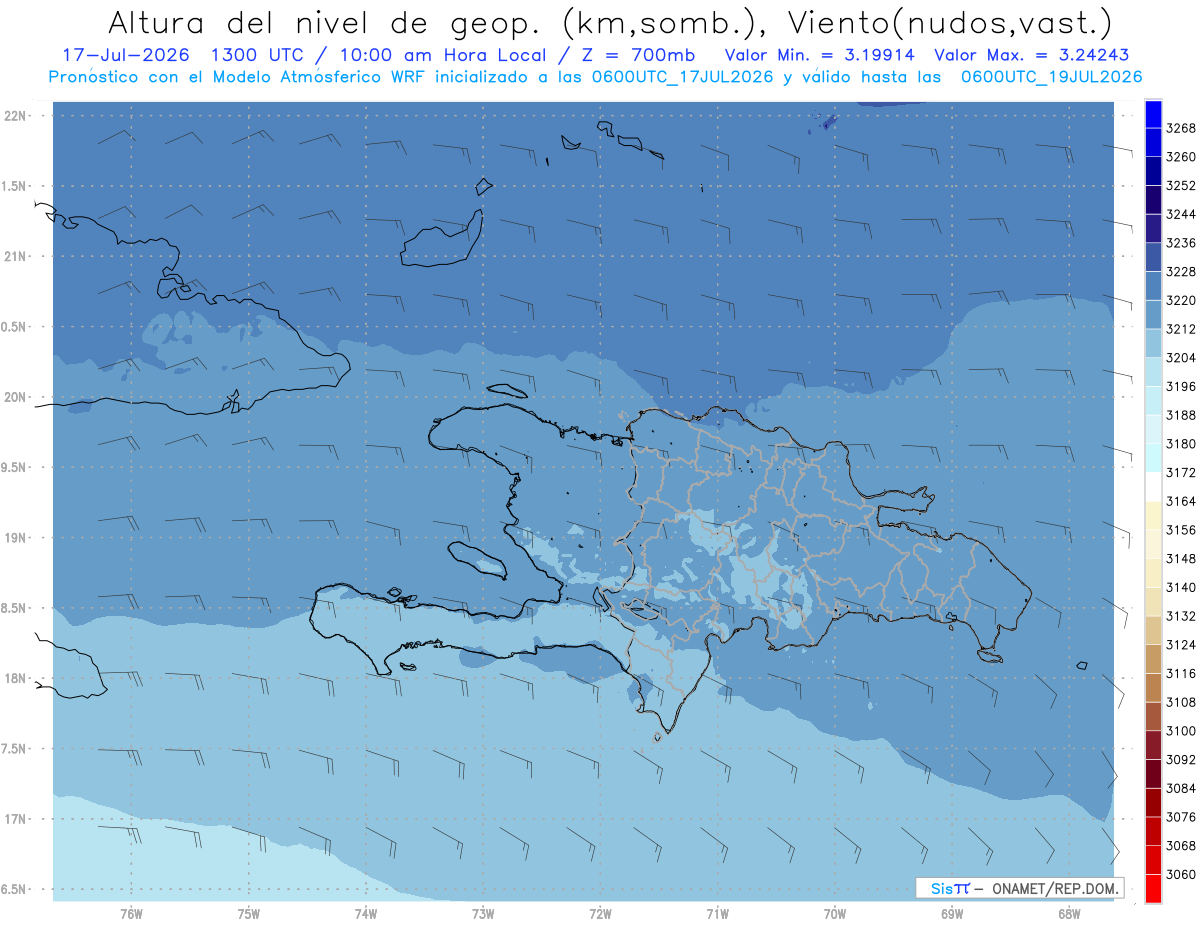This screenshot has height=927, width=1200.
Task: Click the colorbar value '3092'
Action: click(x=1181, y=760)
